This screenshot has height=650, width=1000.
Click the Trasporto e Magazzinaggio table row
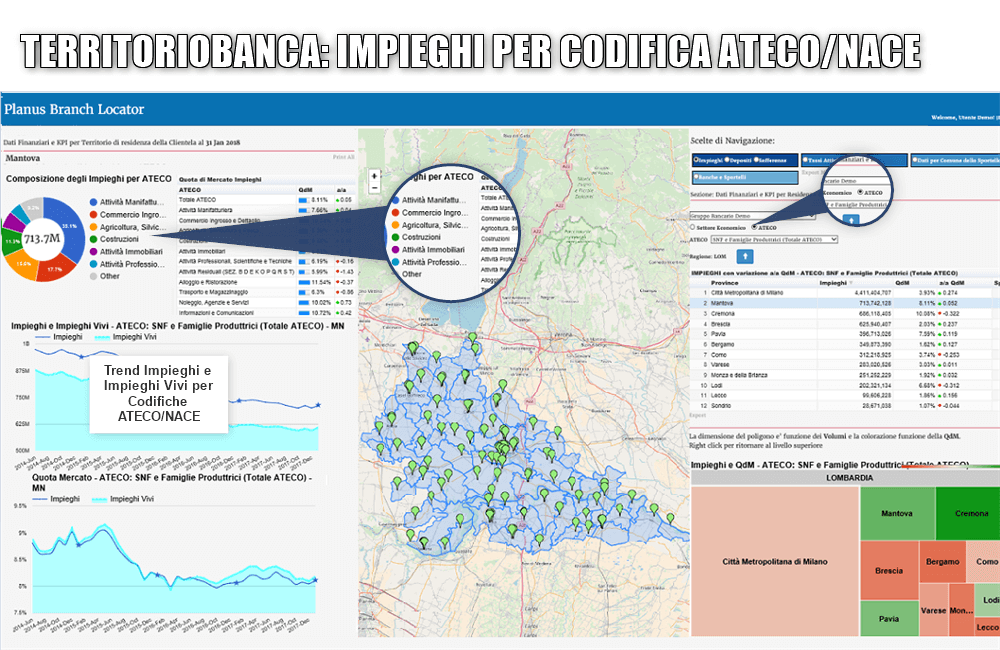click(265, 292)
